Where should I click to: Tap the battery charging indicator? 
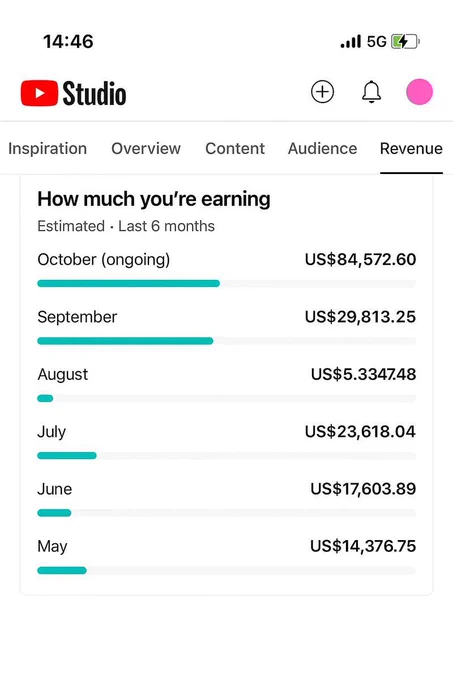click(405, 42)
